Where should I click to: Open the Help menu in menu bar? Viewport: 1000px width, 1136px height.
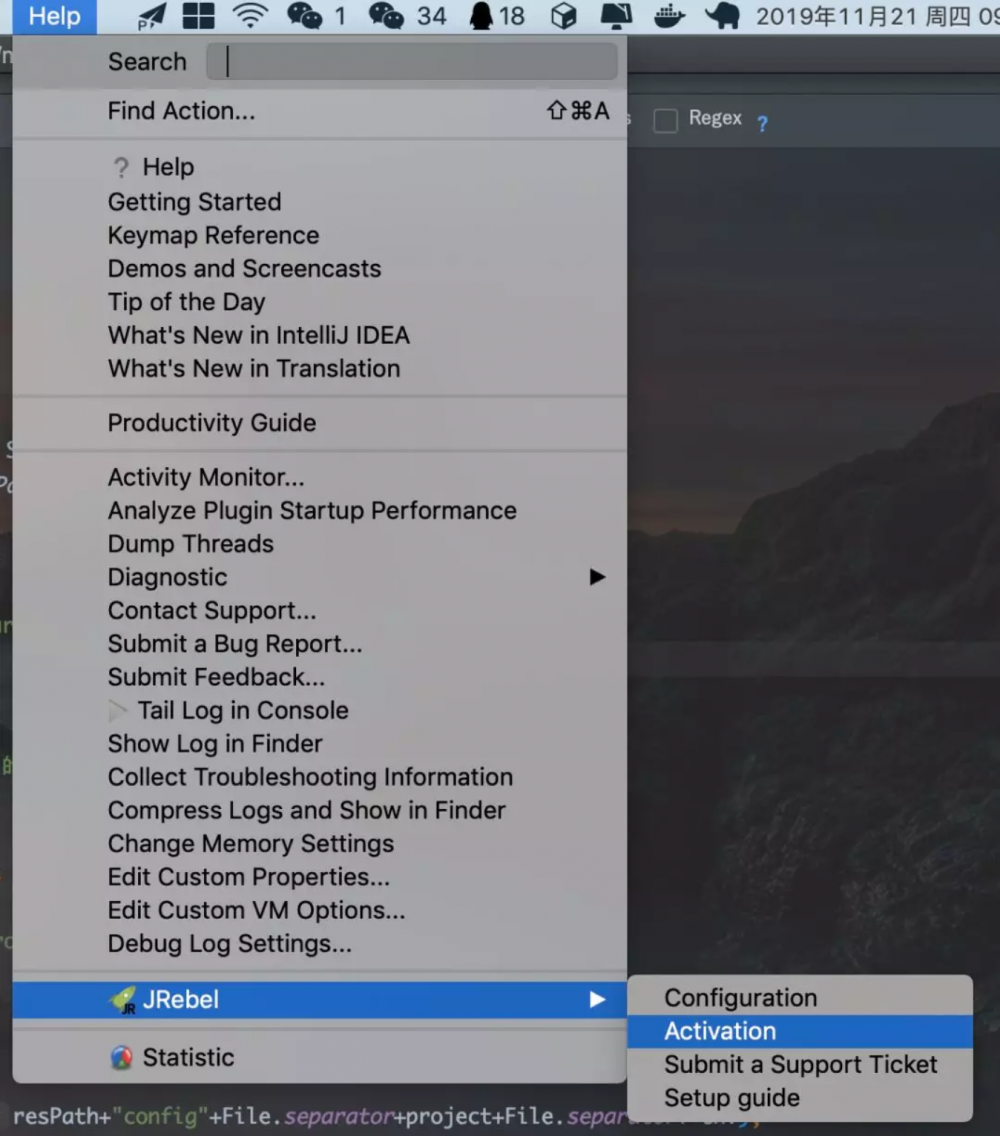click(54, 16)
